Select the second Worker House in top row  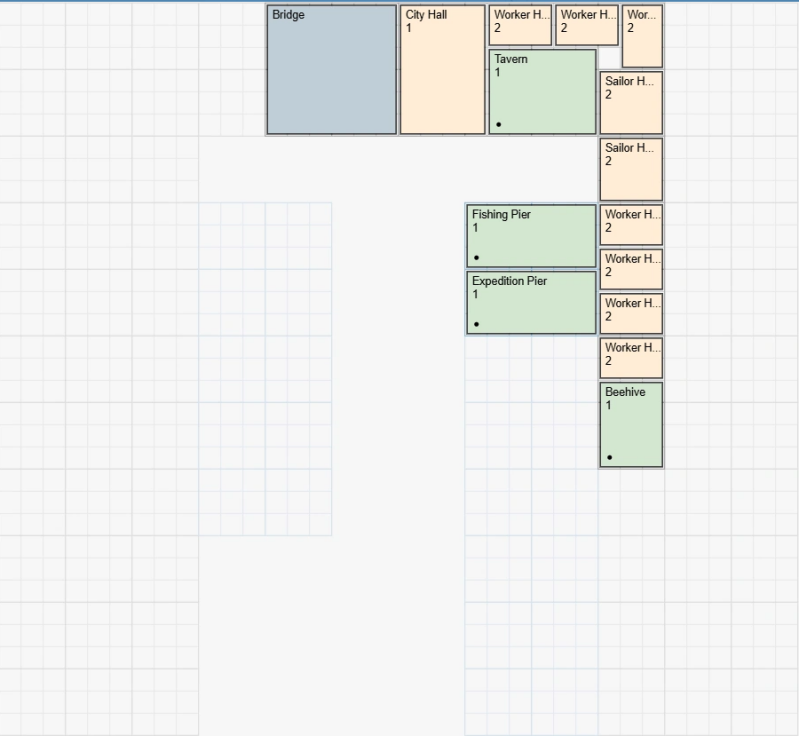[587, 25]
